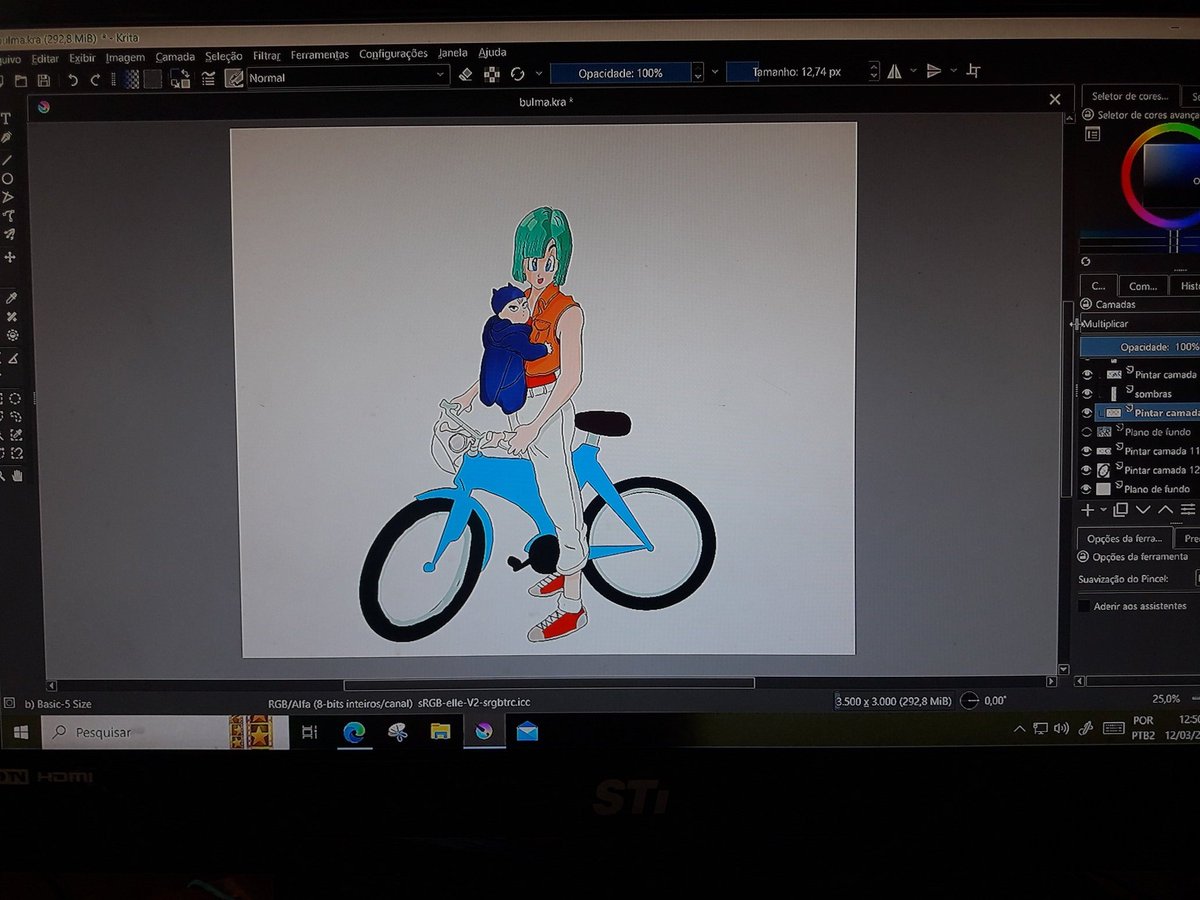1200x900 pixels.
Task: Move layer down with down chevron
Action: (x=1143, y=510)
